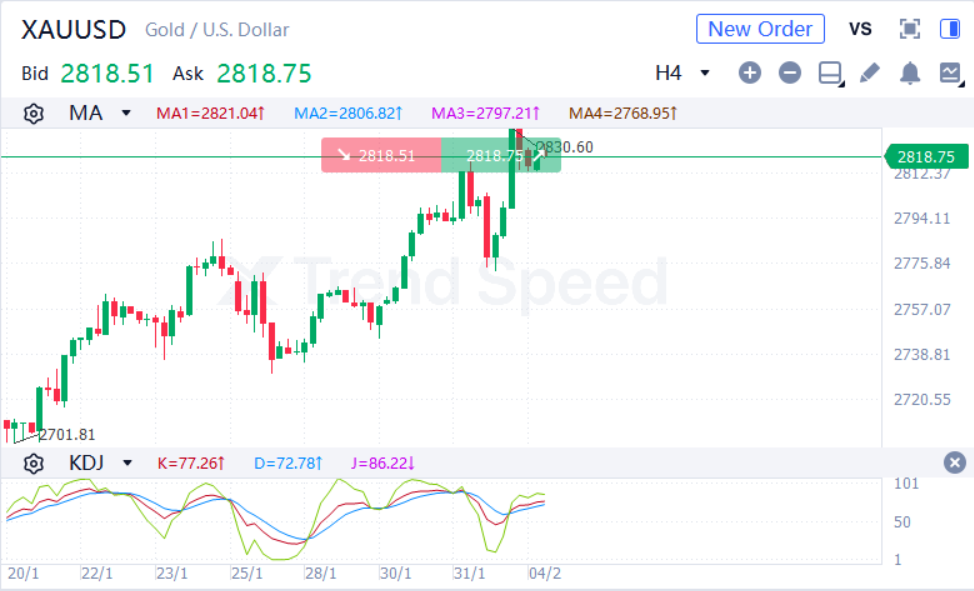Open the VS symbol comparison
Image resolution: width=974 pixels, height=591 pixels.
coord(860,29)
